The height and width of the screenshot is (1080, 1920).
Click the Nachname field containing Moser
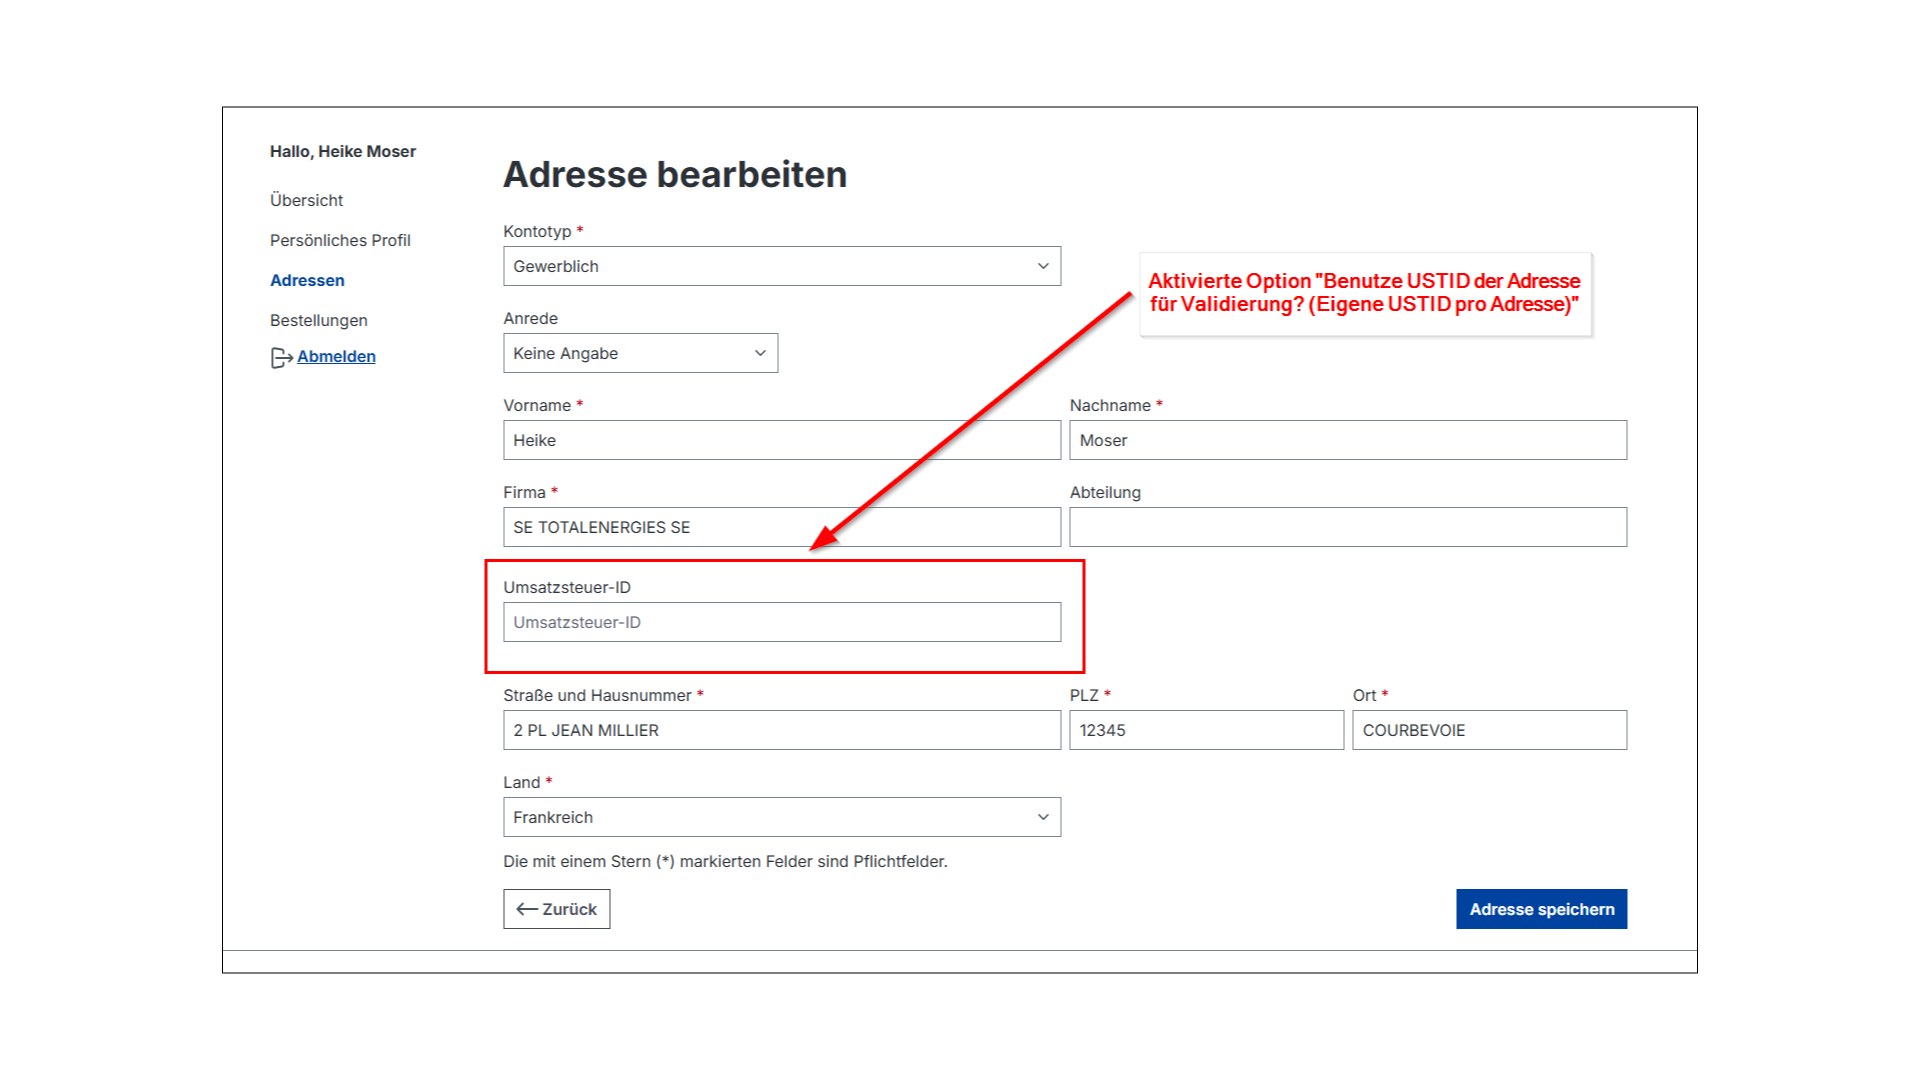(x=1348, y=440)
